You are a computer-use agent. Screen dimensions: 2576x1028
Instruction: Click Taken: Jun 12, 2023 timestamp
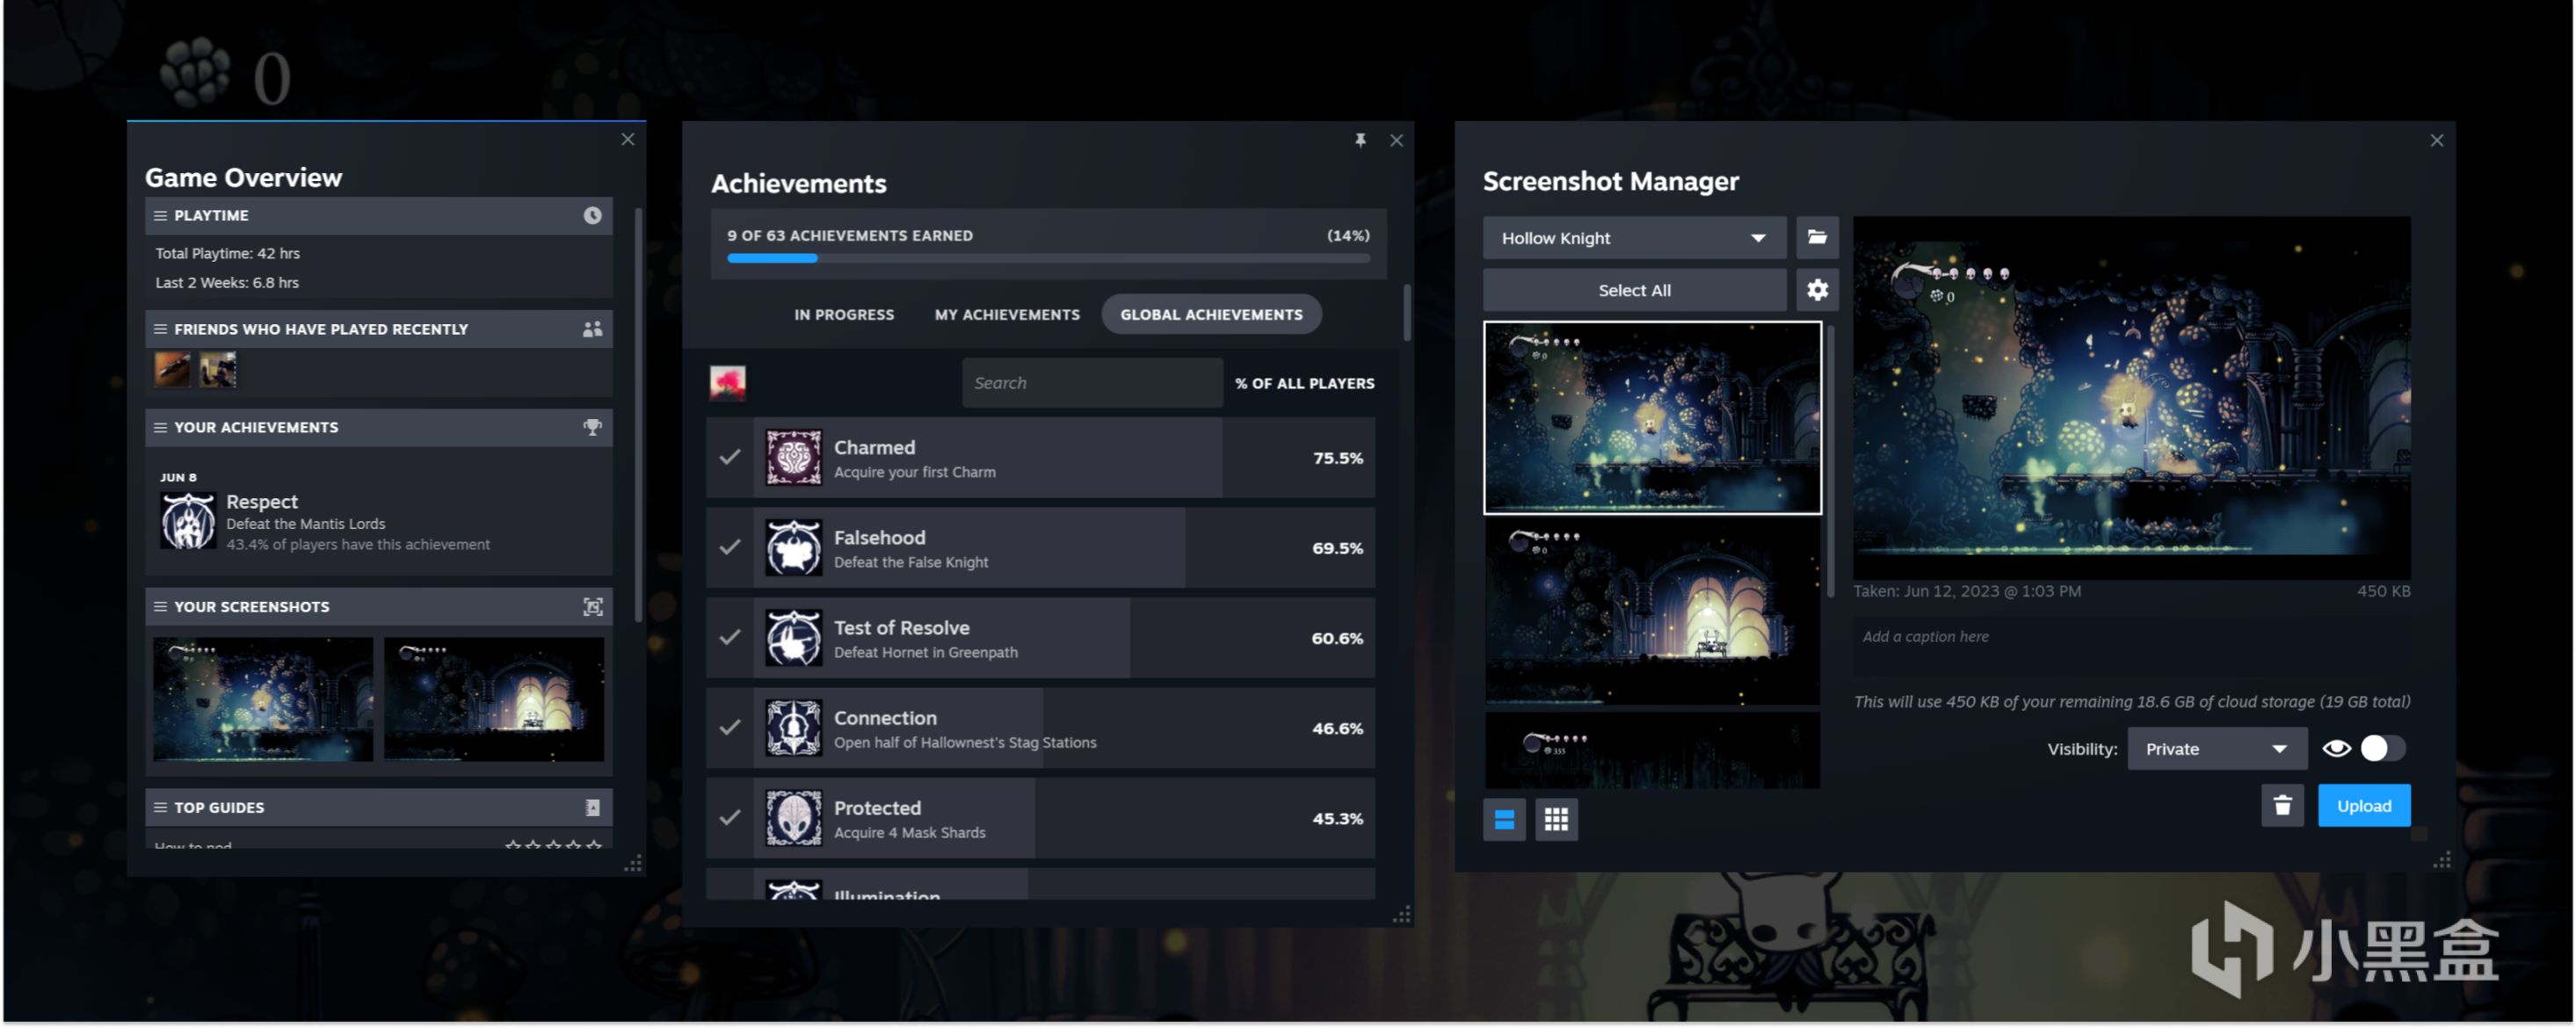(1966, 592)
